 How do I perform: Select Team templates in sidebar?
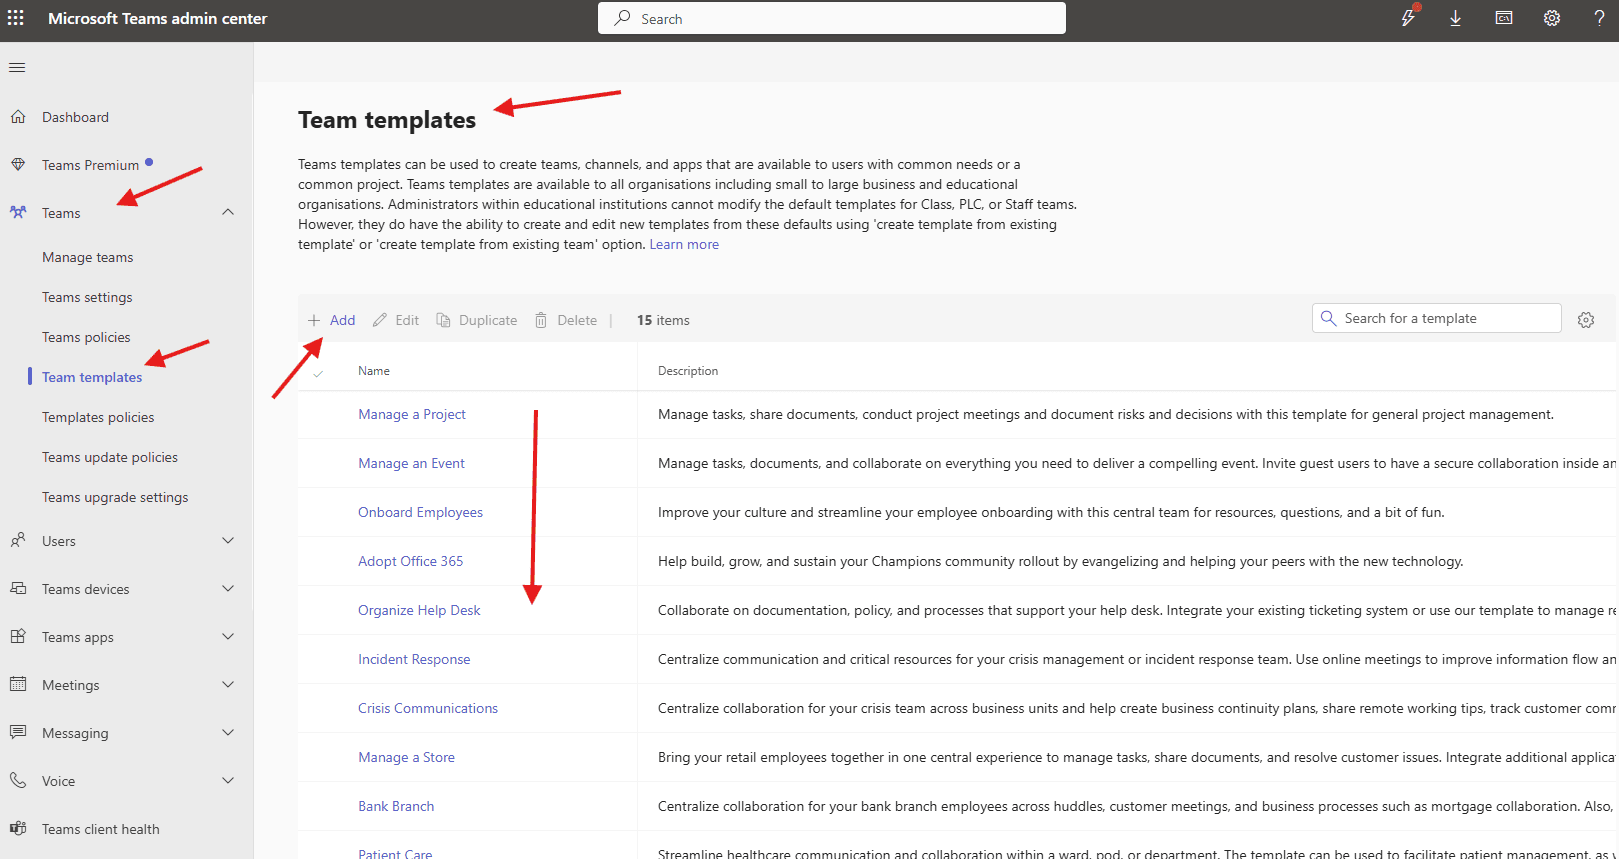[92, 377]
